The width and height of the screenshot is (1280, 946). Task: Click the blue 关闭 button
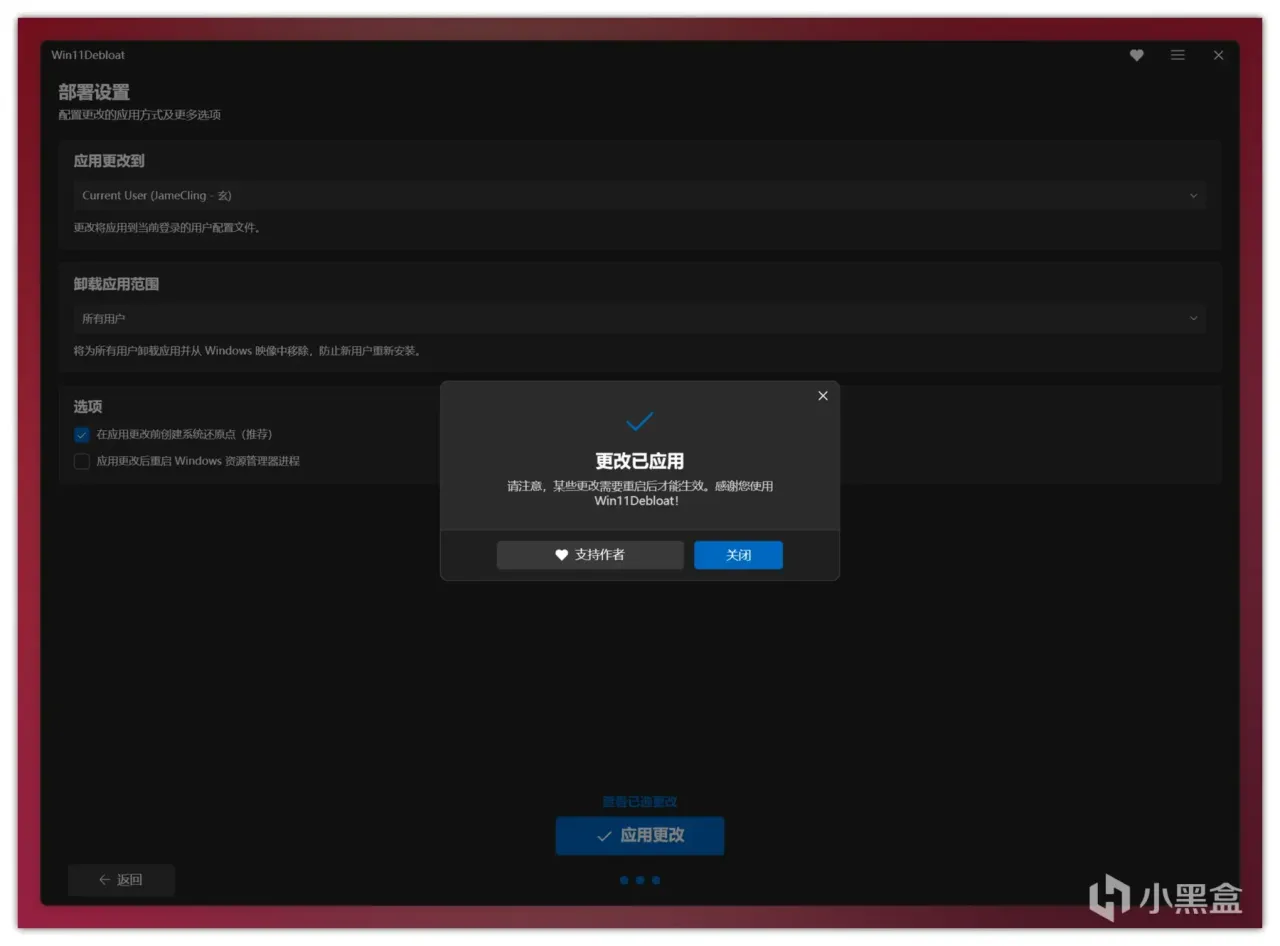[738, 555]
